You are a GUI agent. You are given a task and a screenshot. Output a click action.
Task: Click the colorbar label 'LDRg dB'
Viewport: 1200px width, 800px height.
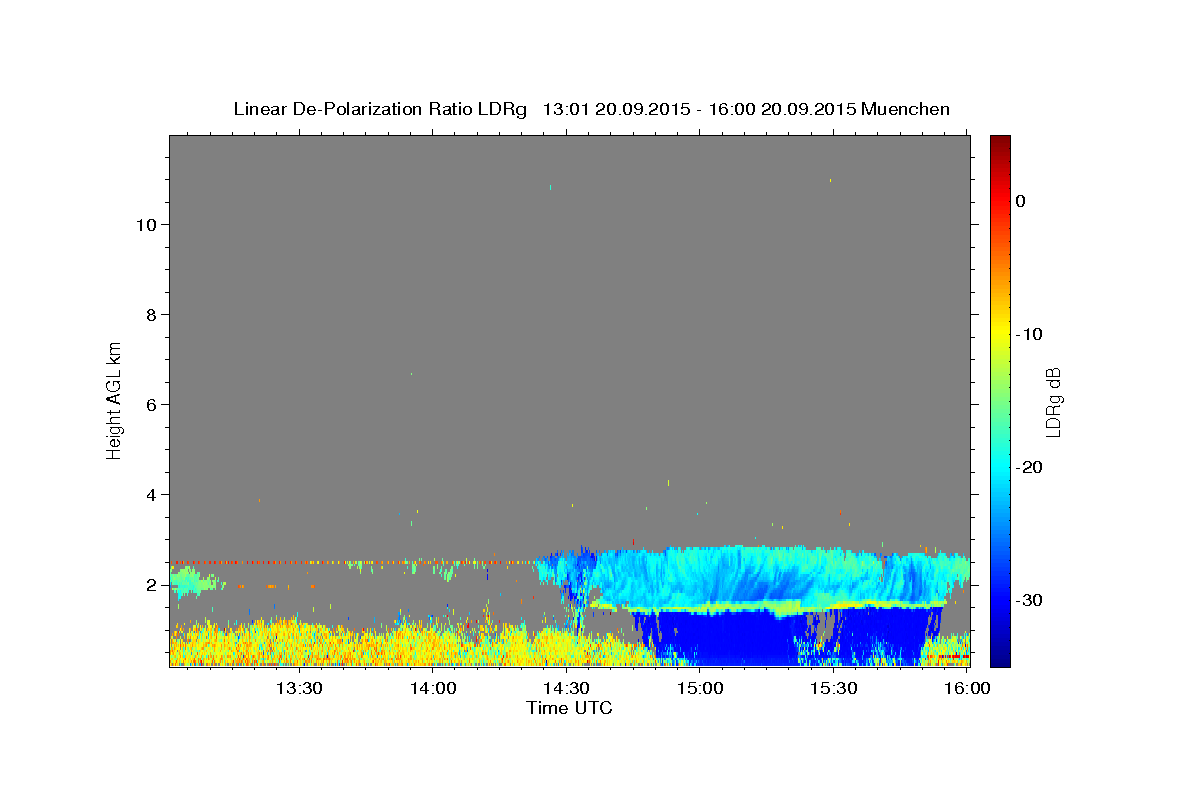[x=1052, y=402]
